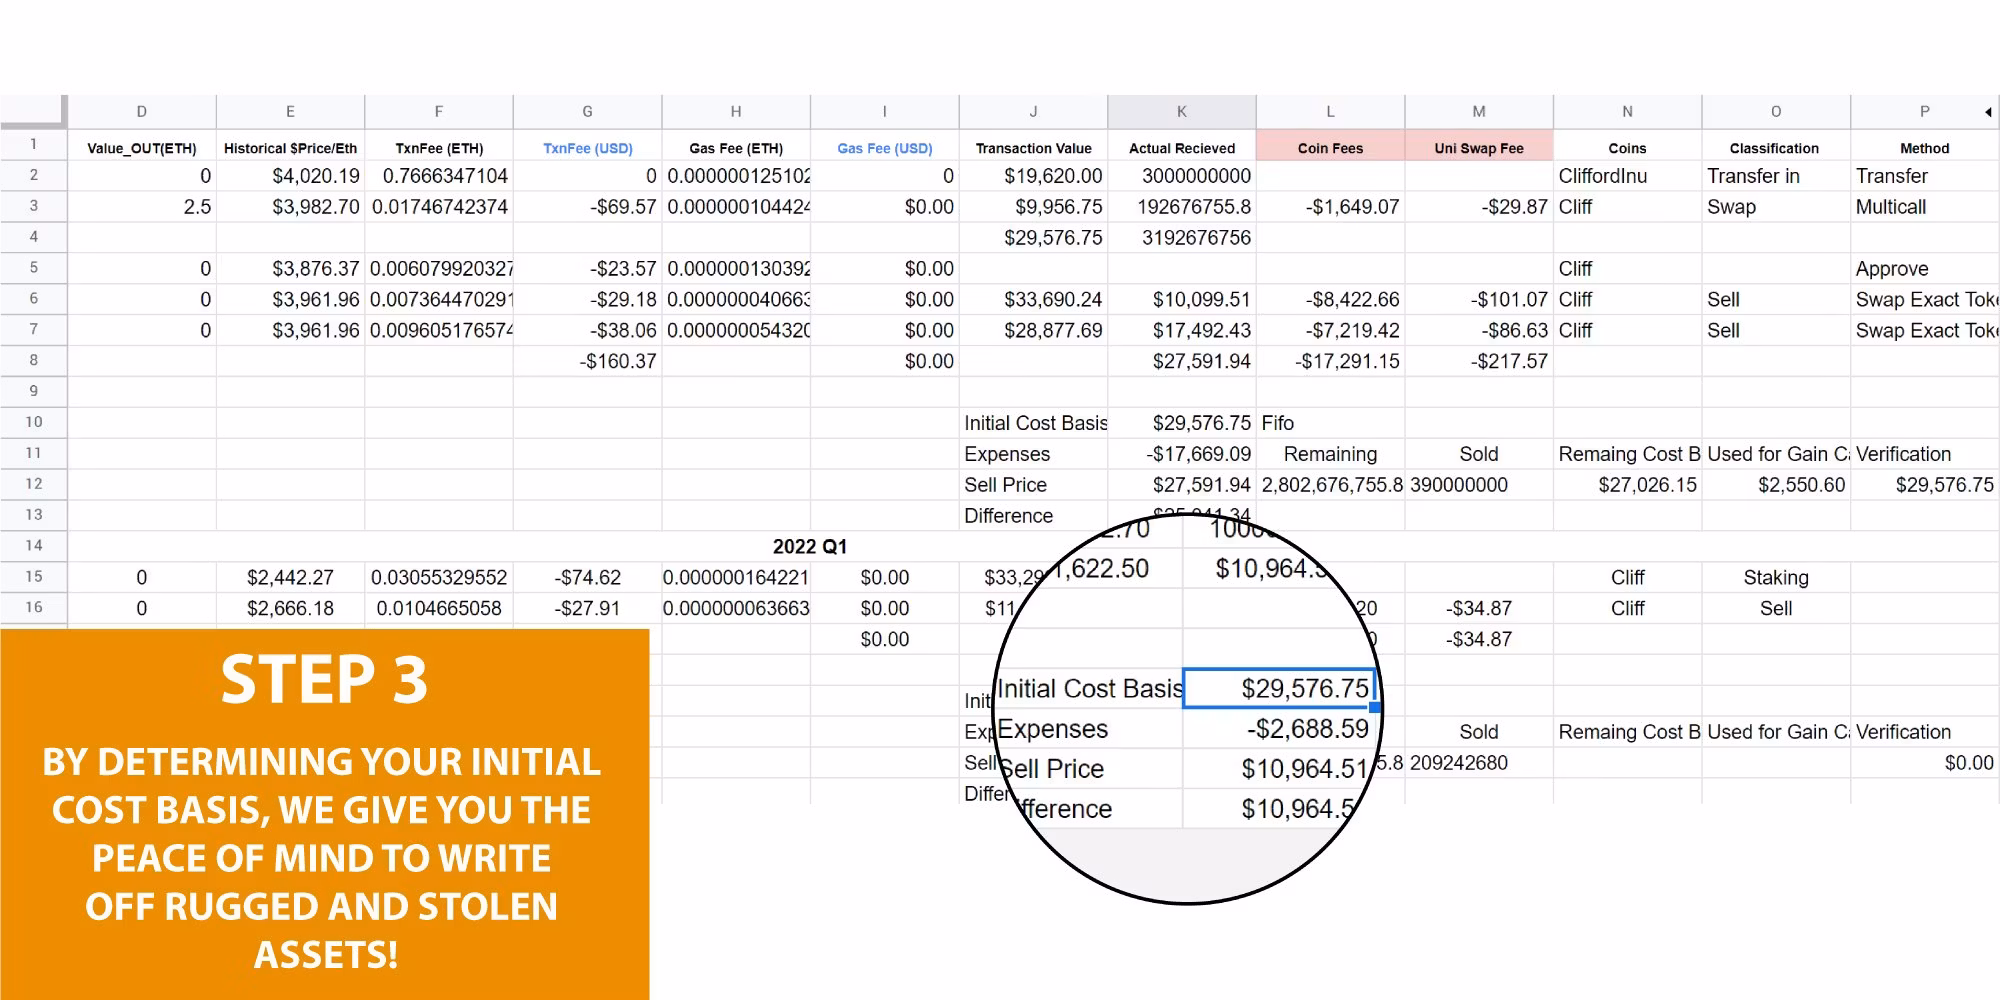Click the $27,026.15 remaining cost basis cell
Image resolution: width=2000 pixels, height=1000 pixels.
(x=1646, y=485)
